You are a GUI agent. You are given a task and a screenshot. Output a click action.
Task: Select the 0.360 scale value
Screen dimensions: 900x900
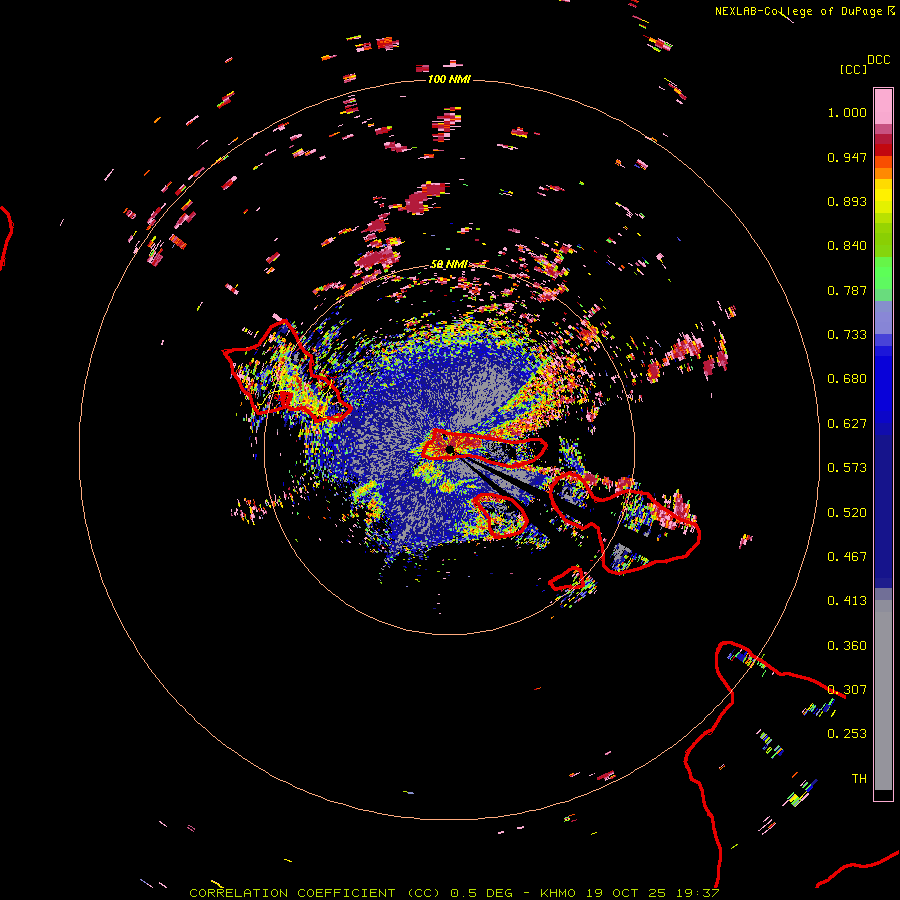coord(847,646)
